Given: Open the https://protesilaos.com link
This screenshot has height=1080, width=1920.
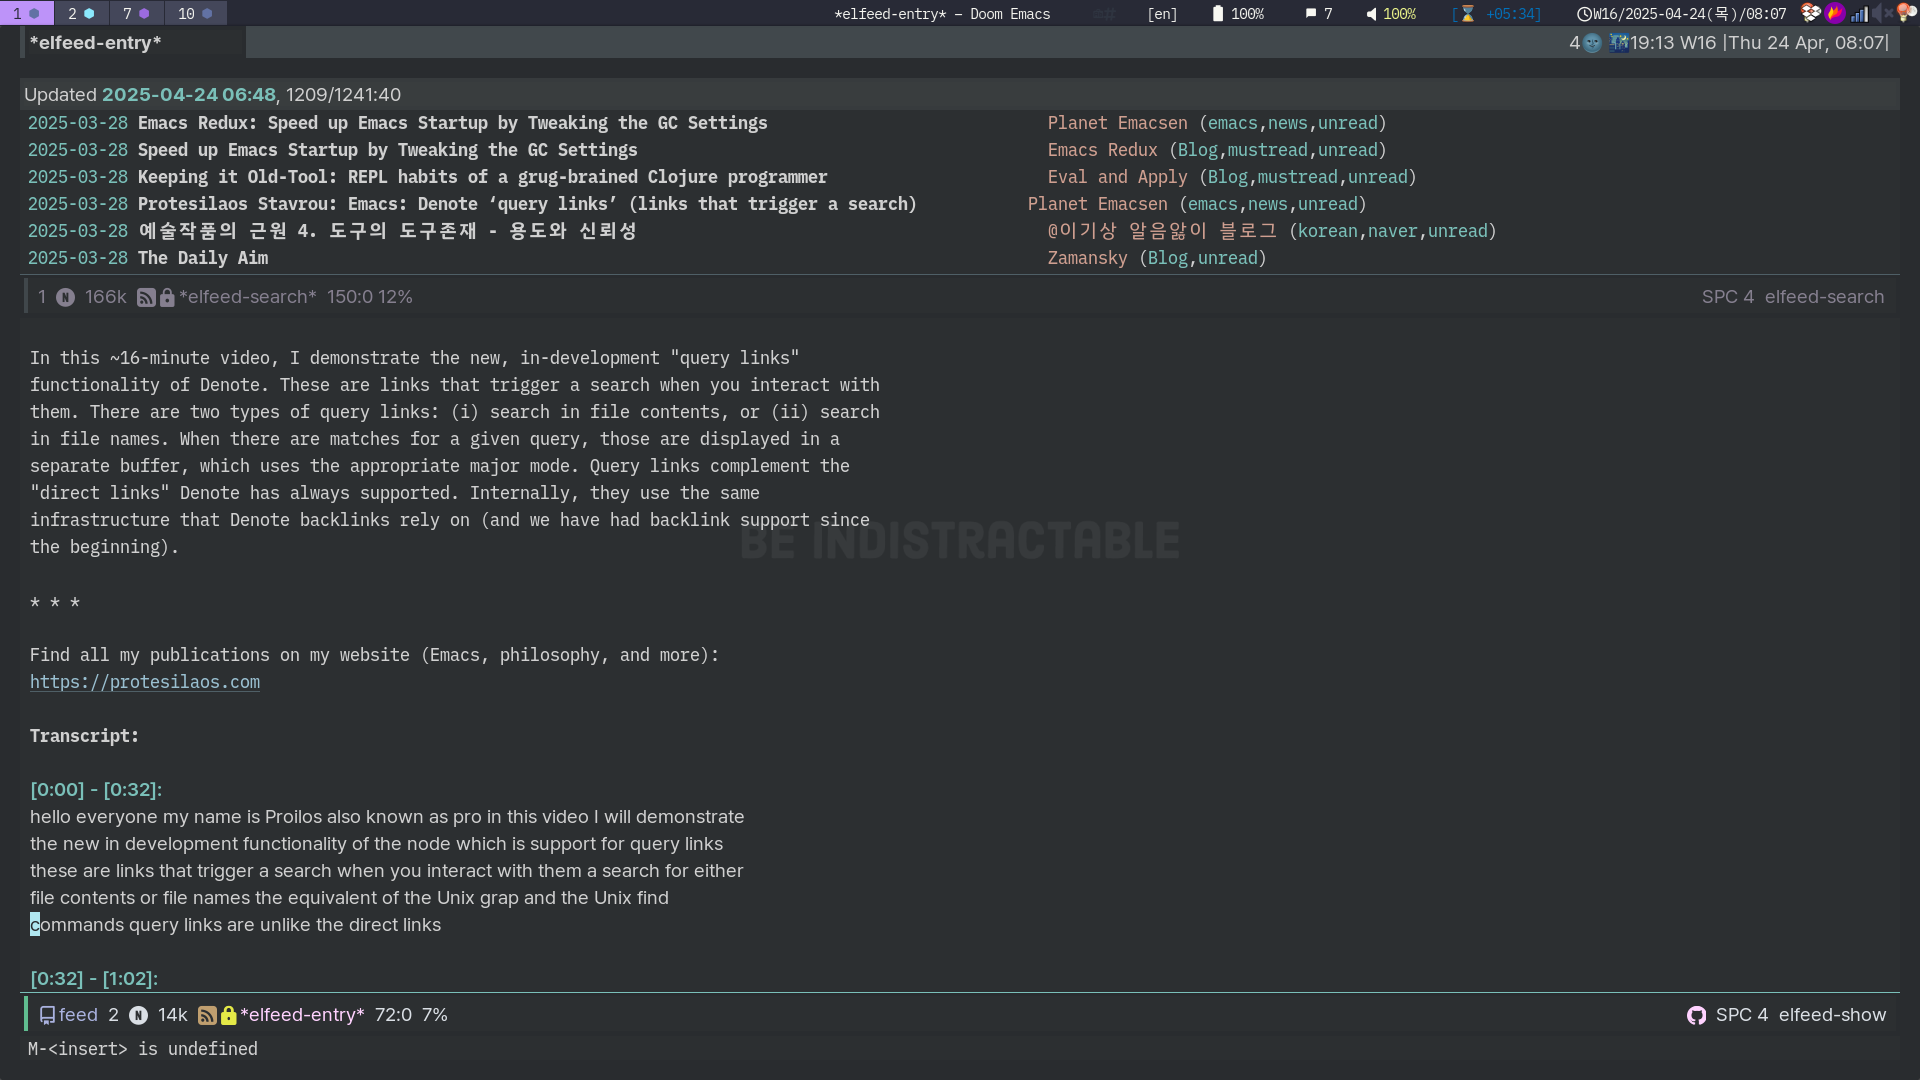Looking at the screenshot, I should pyautogui.click(x=145, y=682).
